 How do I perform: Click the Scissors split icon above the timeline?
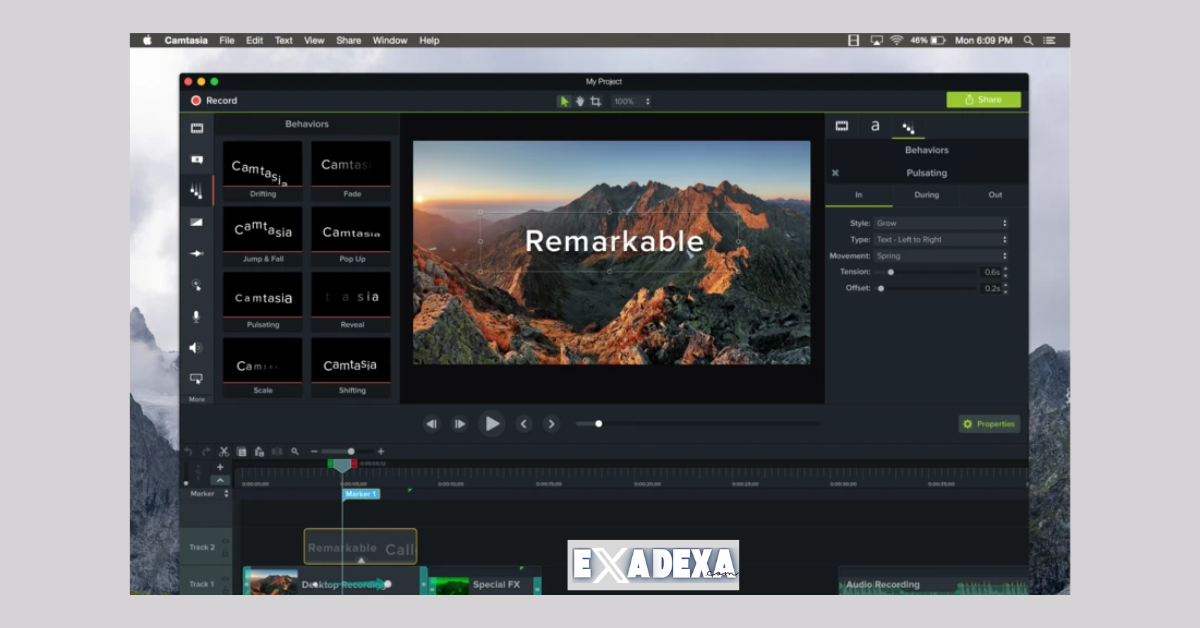[223, 451]
